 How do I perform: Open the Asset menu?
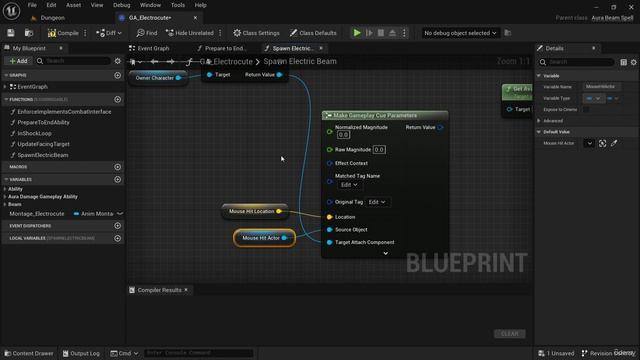coord(73,5)
